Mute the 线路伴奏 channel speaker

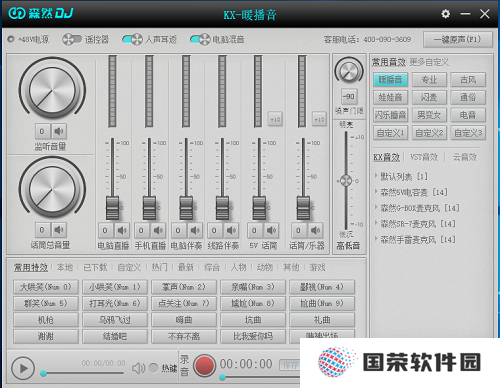coord(231,230)
